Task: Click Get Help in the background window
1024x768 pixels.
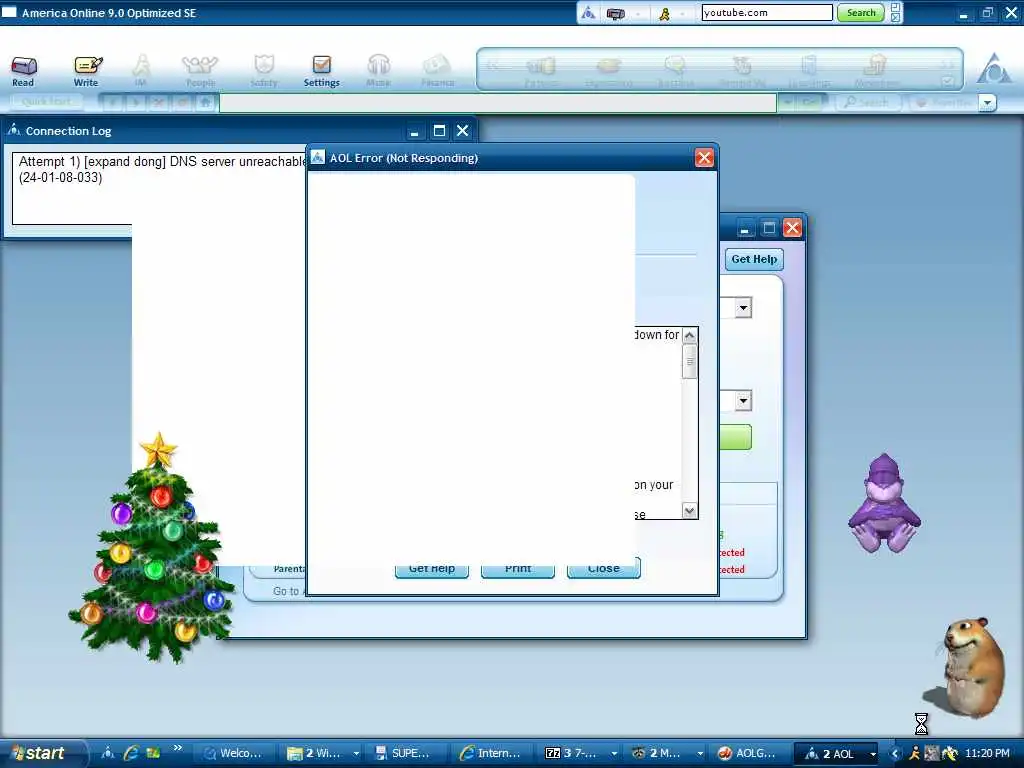Action: pyautogui.click(x=754, y=259)
